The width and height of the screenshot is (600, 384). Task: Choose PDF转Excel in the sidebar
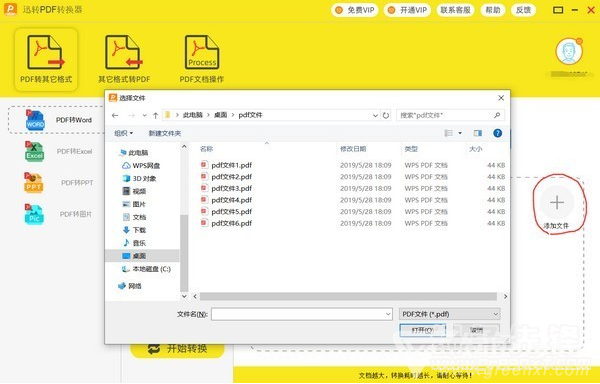[x=59, y=151]
